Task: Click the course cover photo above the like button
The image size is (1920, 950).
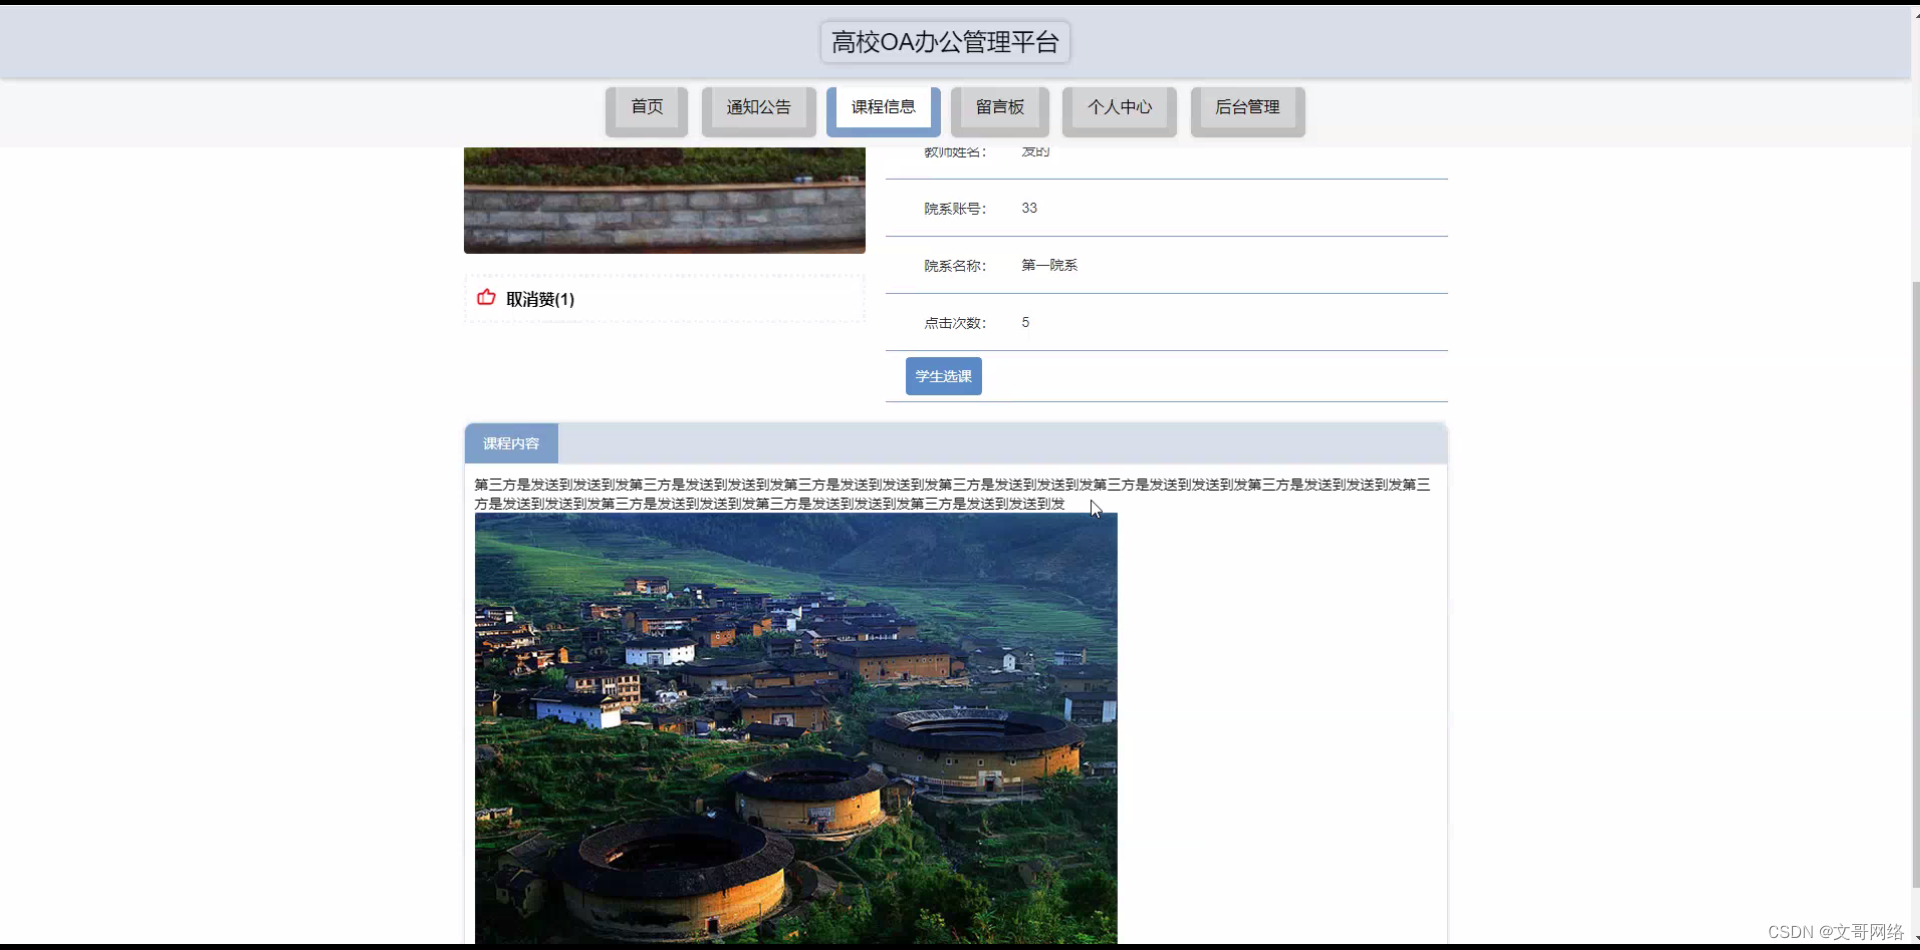Action: pyautogui.click(x=663, y=195)
